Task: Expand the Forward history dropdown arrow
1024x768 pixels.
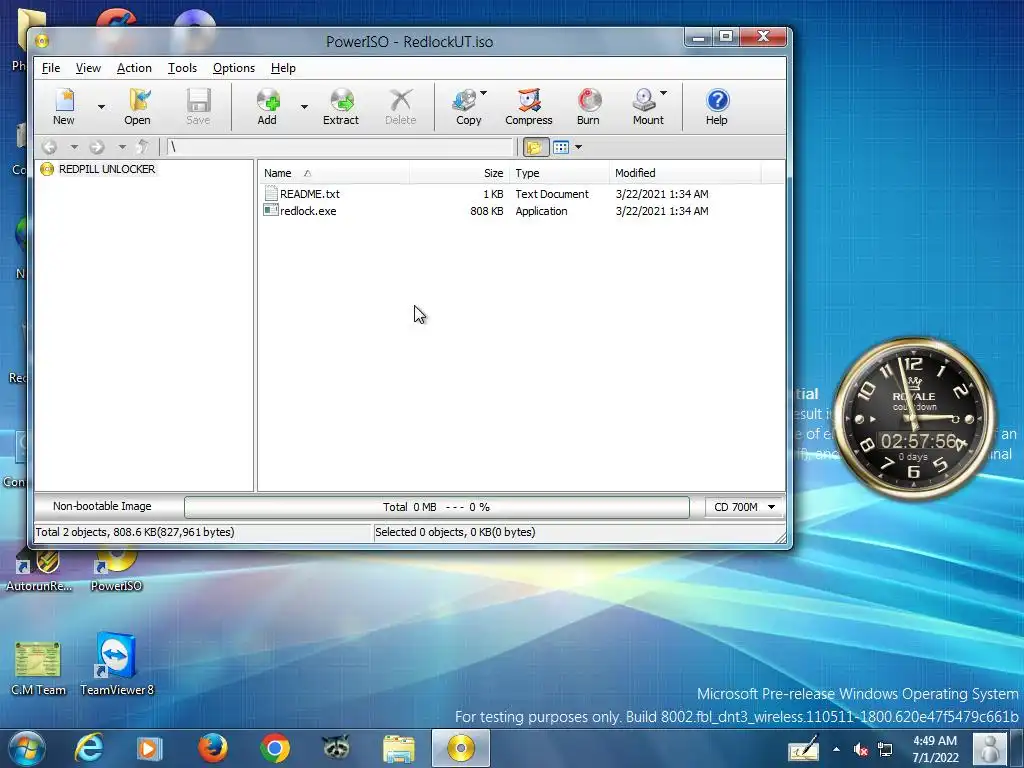Action: pyautogui.click(x=121, y=147)
